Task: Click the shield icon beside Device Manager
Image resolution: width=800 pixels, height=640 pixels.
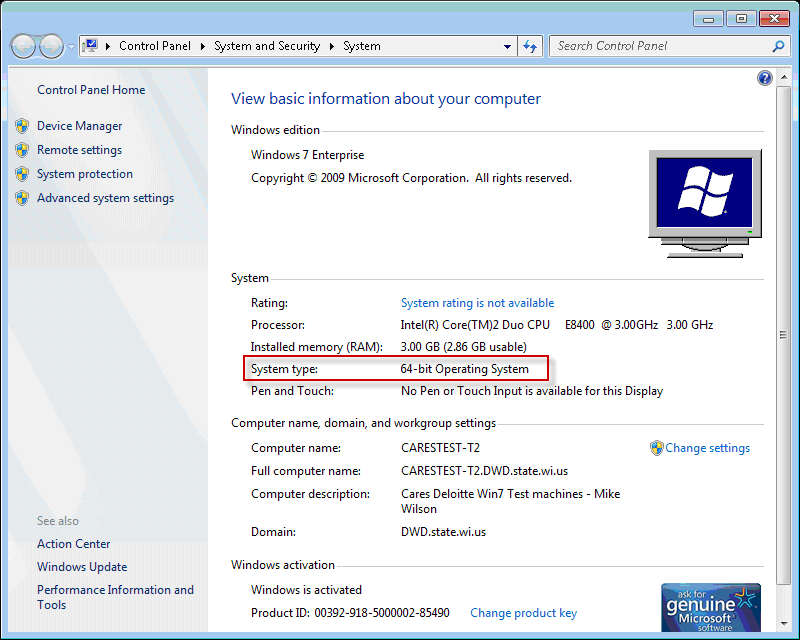Action: tap(22, 126)
